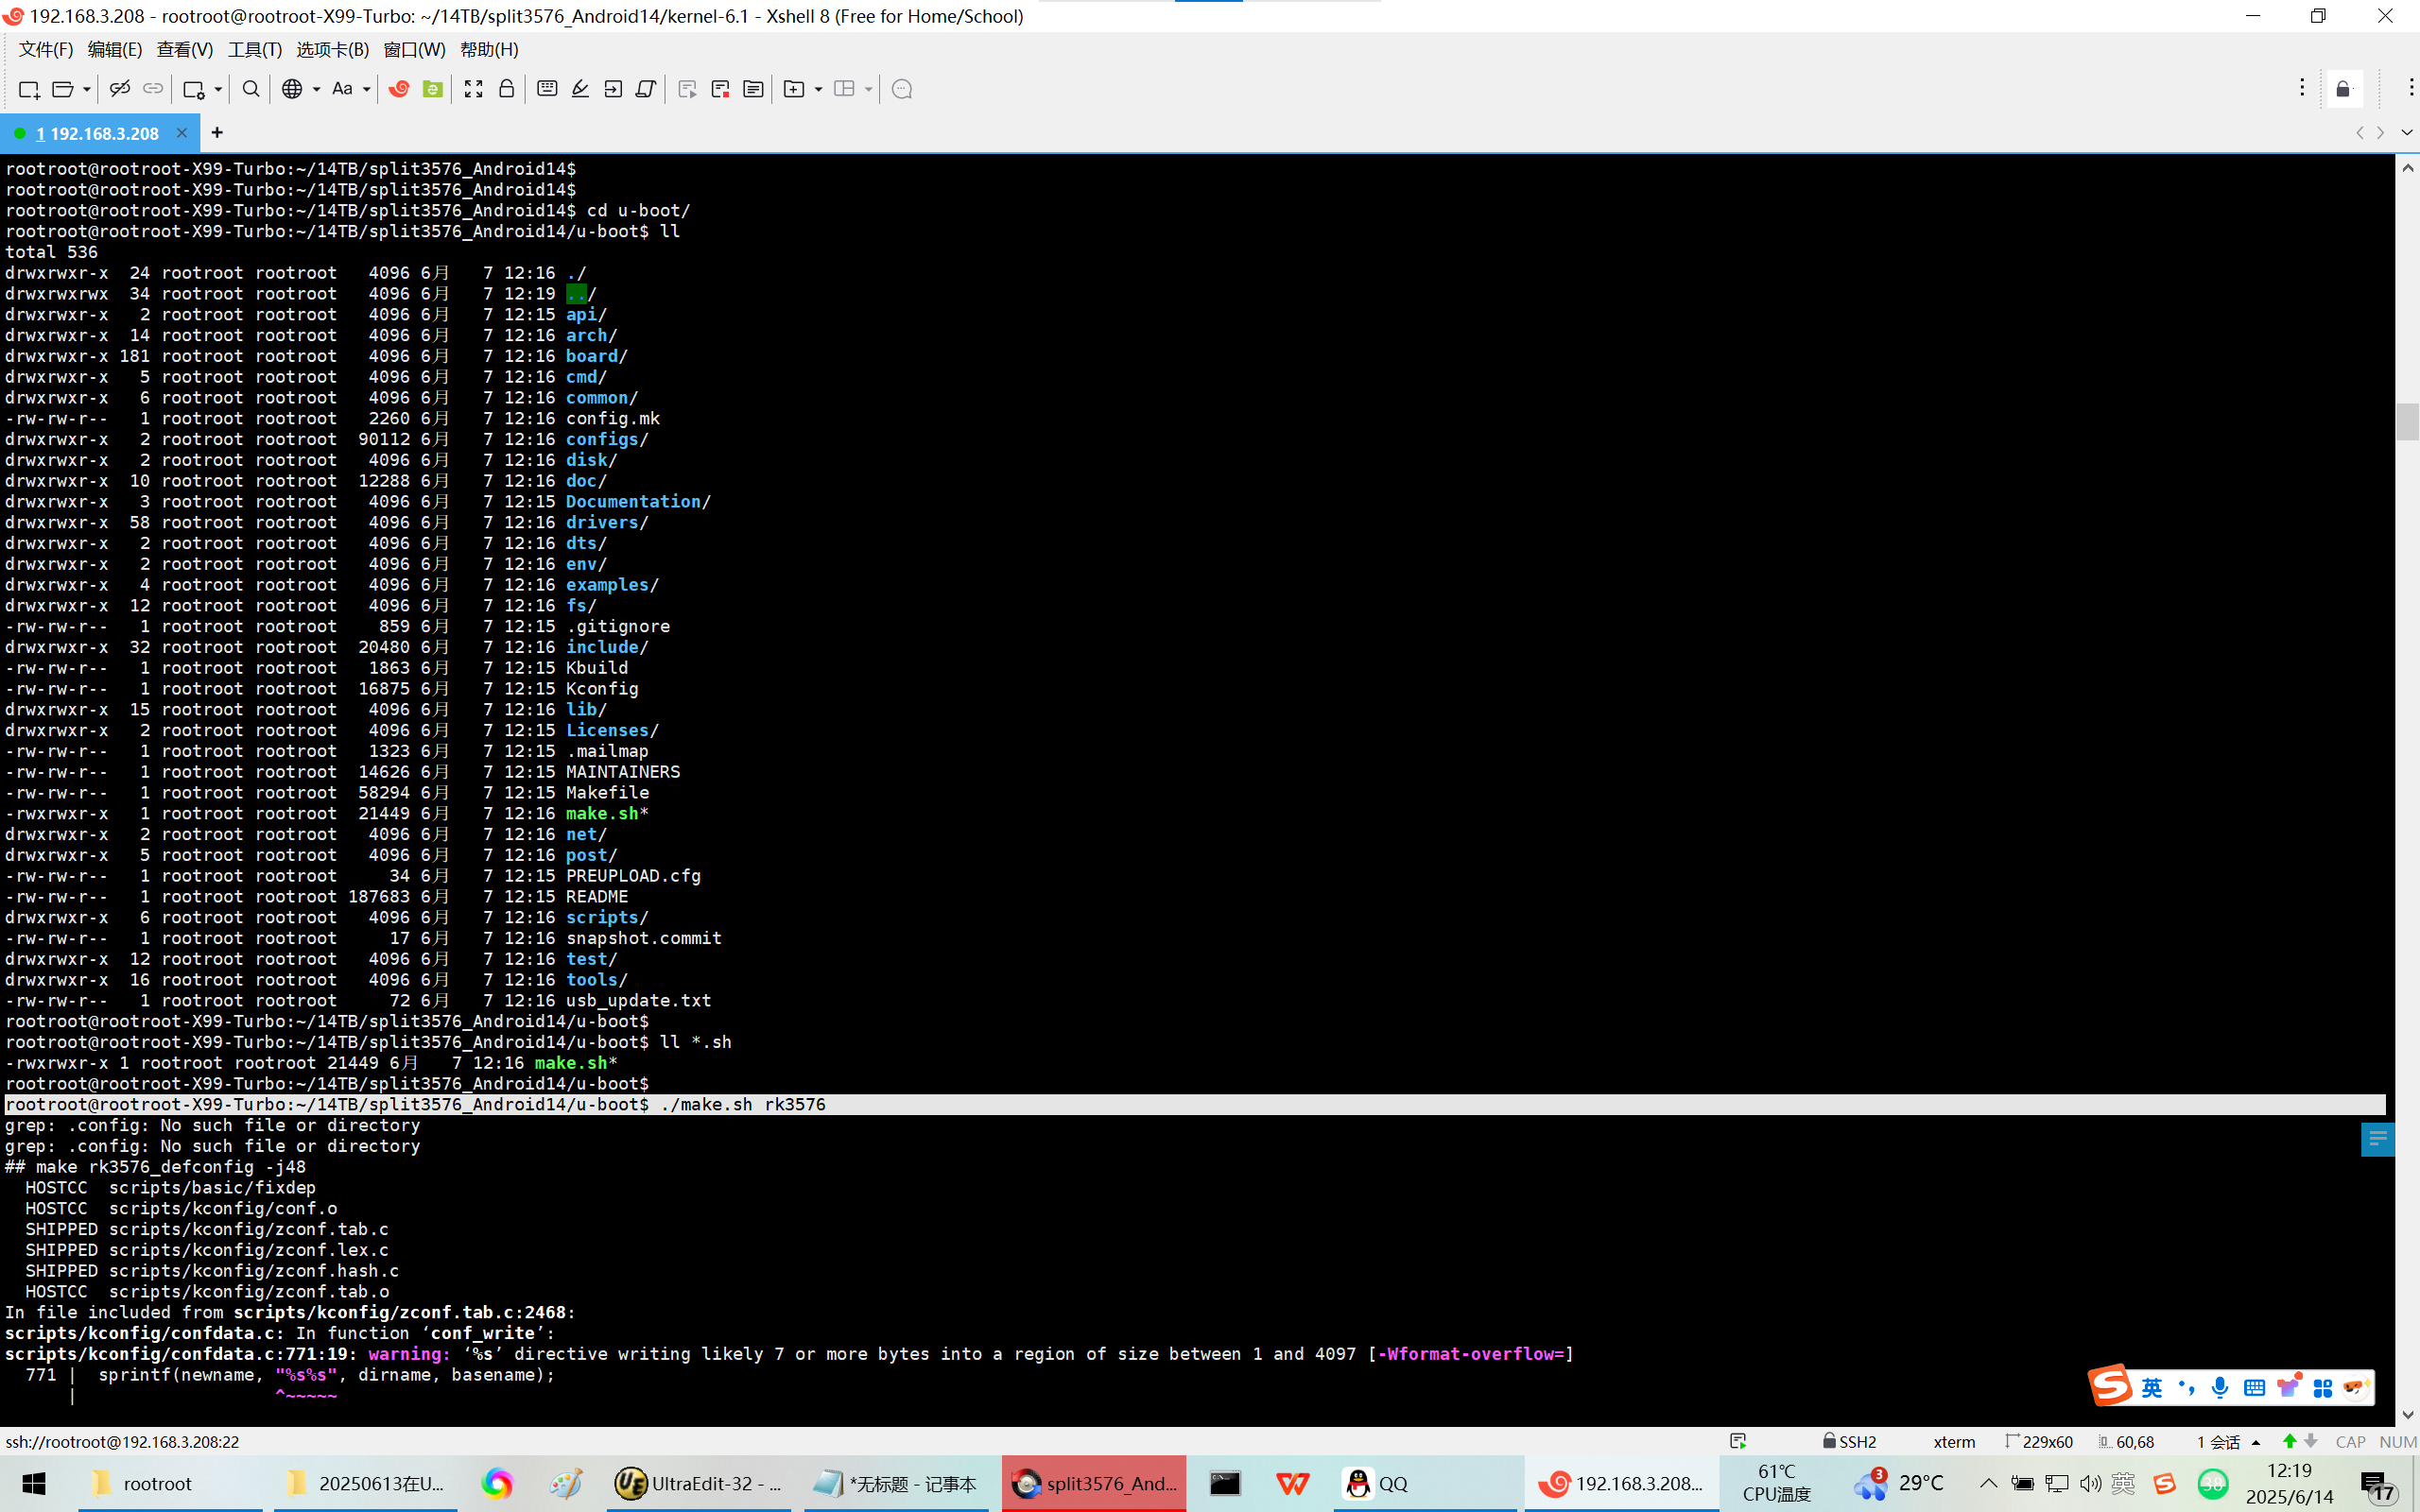The width and height of the screenshot is (2420, 1512).
Task: Open the Find magnifier tool
Action: [251, 89]
